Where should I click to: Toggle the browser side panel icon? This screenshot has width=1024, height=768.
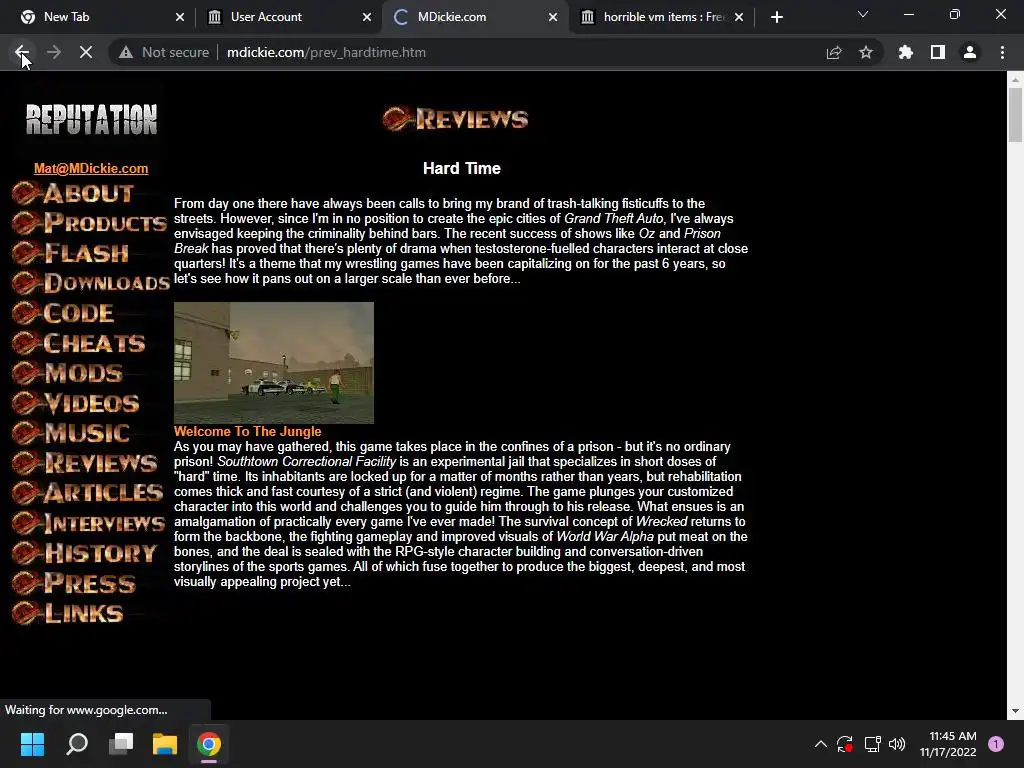point(938,52)
